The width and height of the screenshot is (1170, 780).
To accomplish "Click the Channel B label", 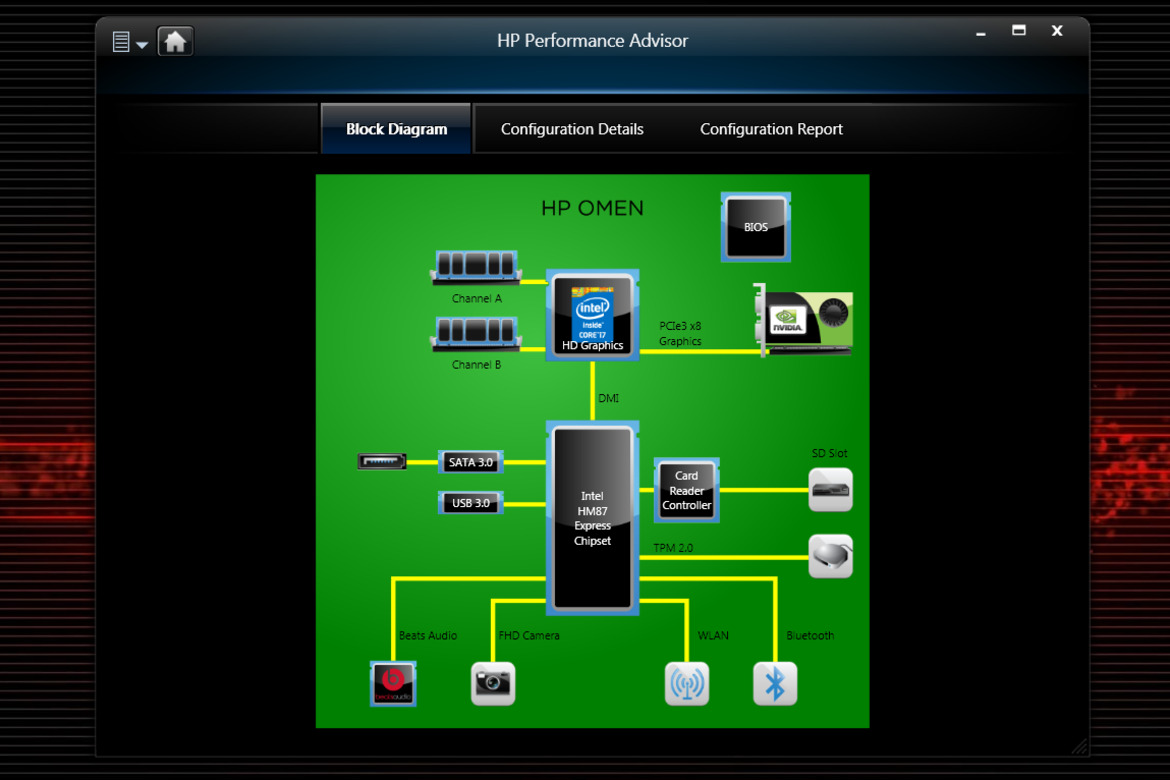I will pos(476,365).
